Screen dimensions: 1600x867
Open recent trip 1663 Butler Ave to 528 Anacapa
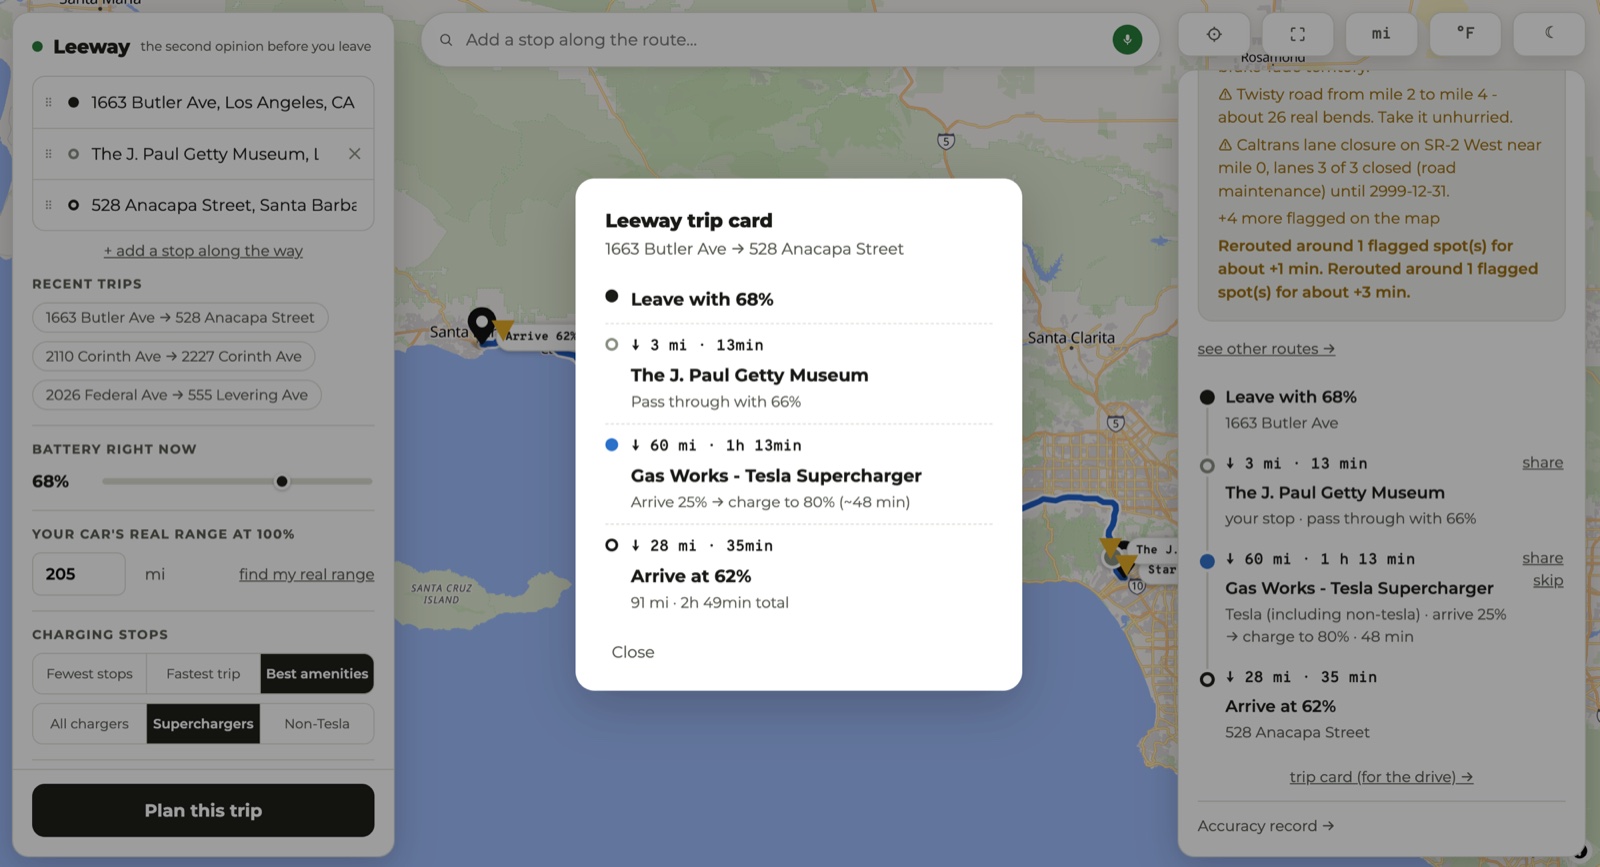[180, 318]
